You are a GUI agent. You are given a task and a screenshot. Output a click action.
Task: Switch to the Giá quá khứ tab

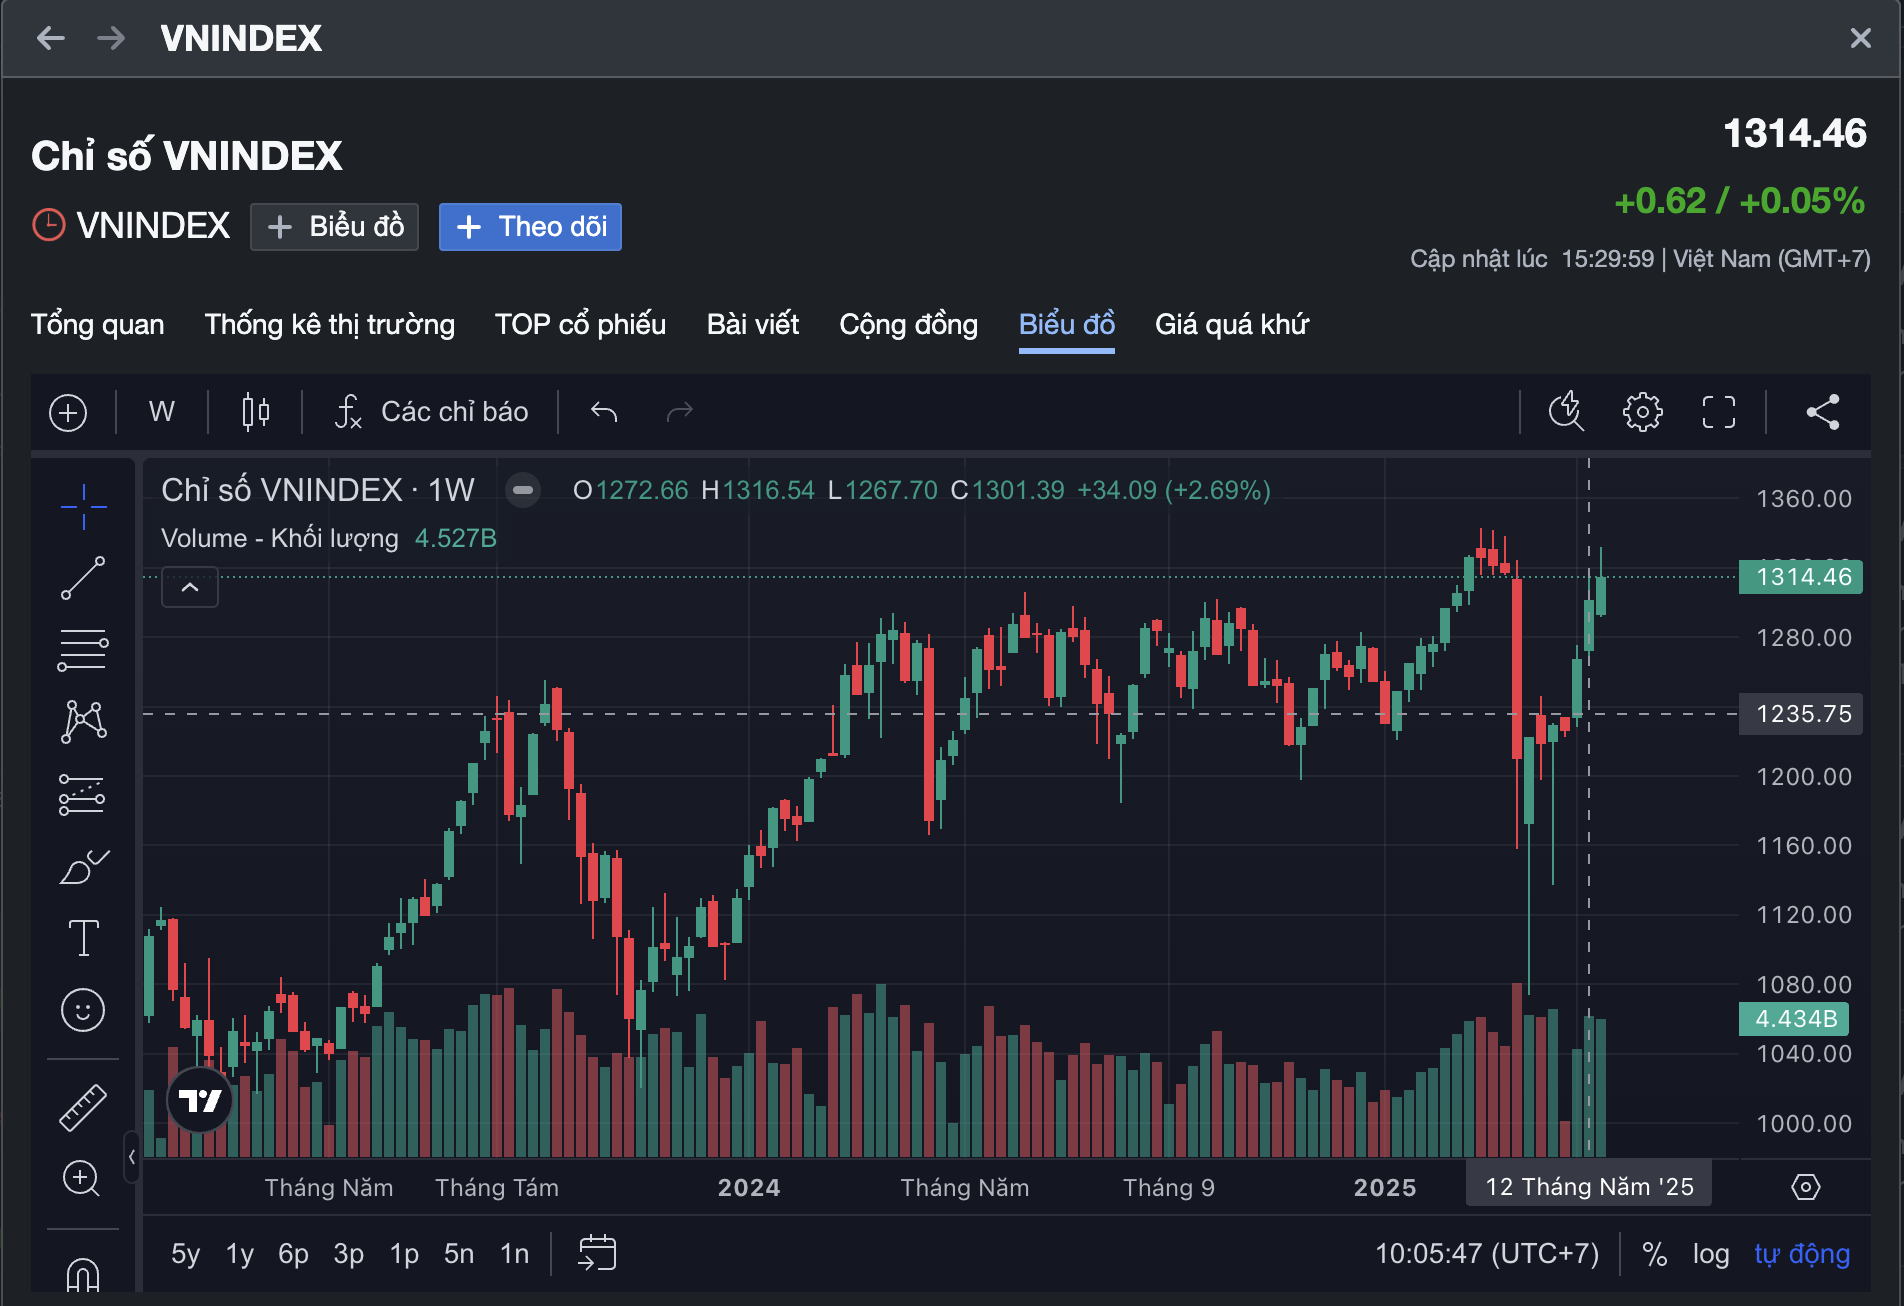[1231, 324]
